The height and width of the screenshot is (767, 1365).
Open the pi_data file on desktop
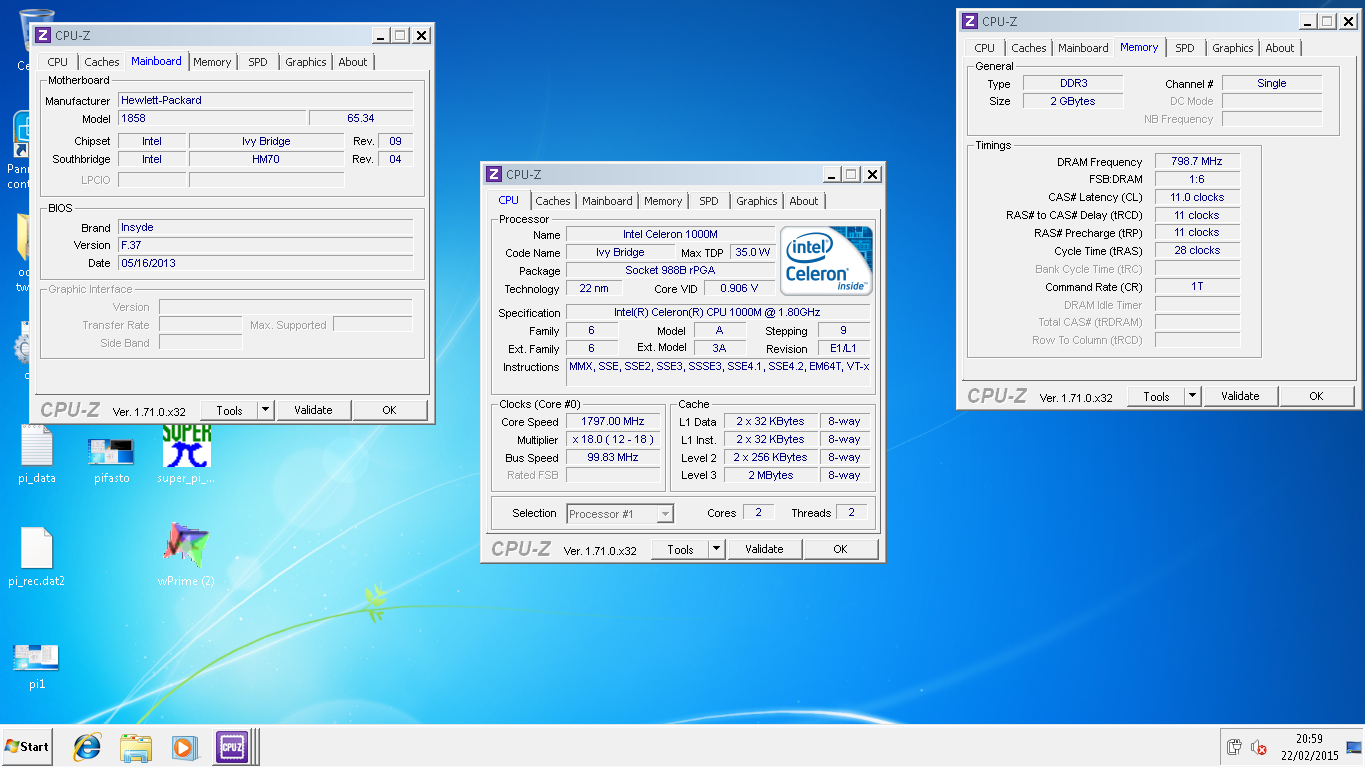point(37,454)
